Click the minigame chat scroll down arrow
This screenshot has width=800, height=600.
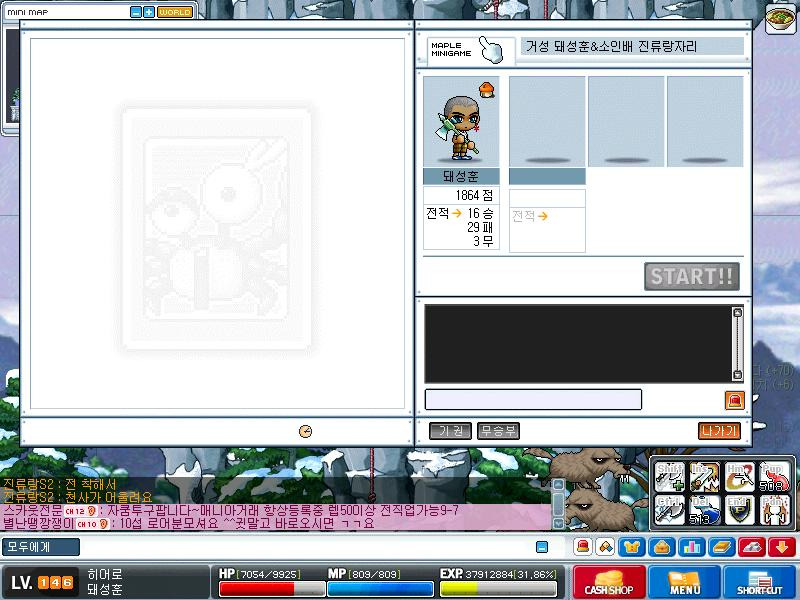737,375
